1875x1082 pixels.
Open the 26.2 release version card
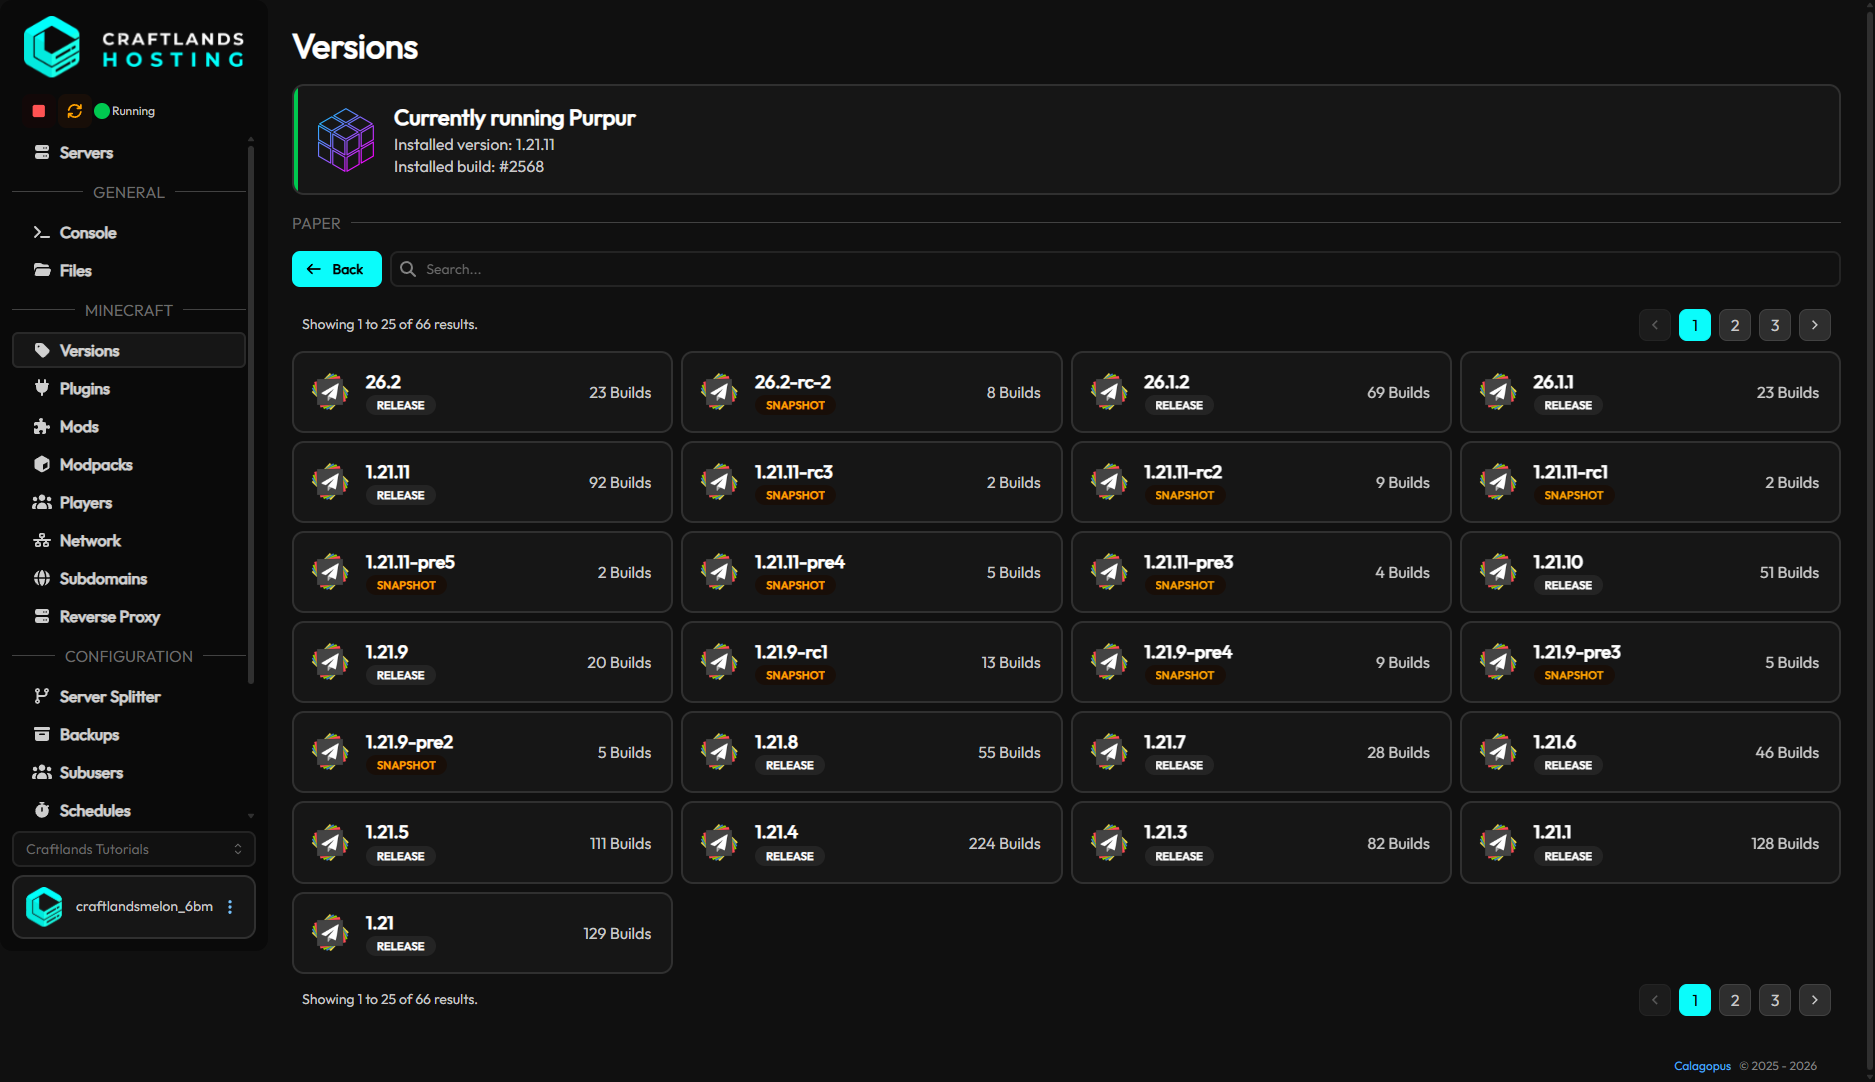pos(482,392)
